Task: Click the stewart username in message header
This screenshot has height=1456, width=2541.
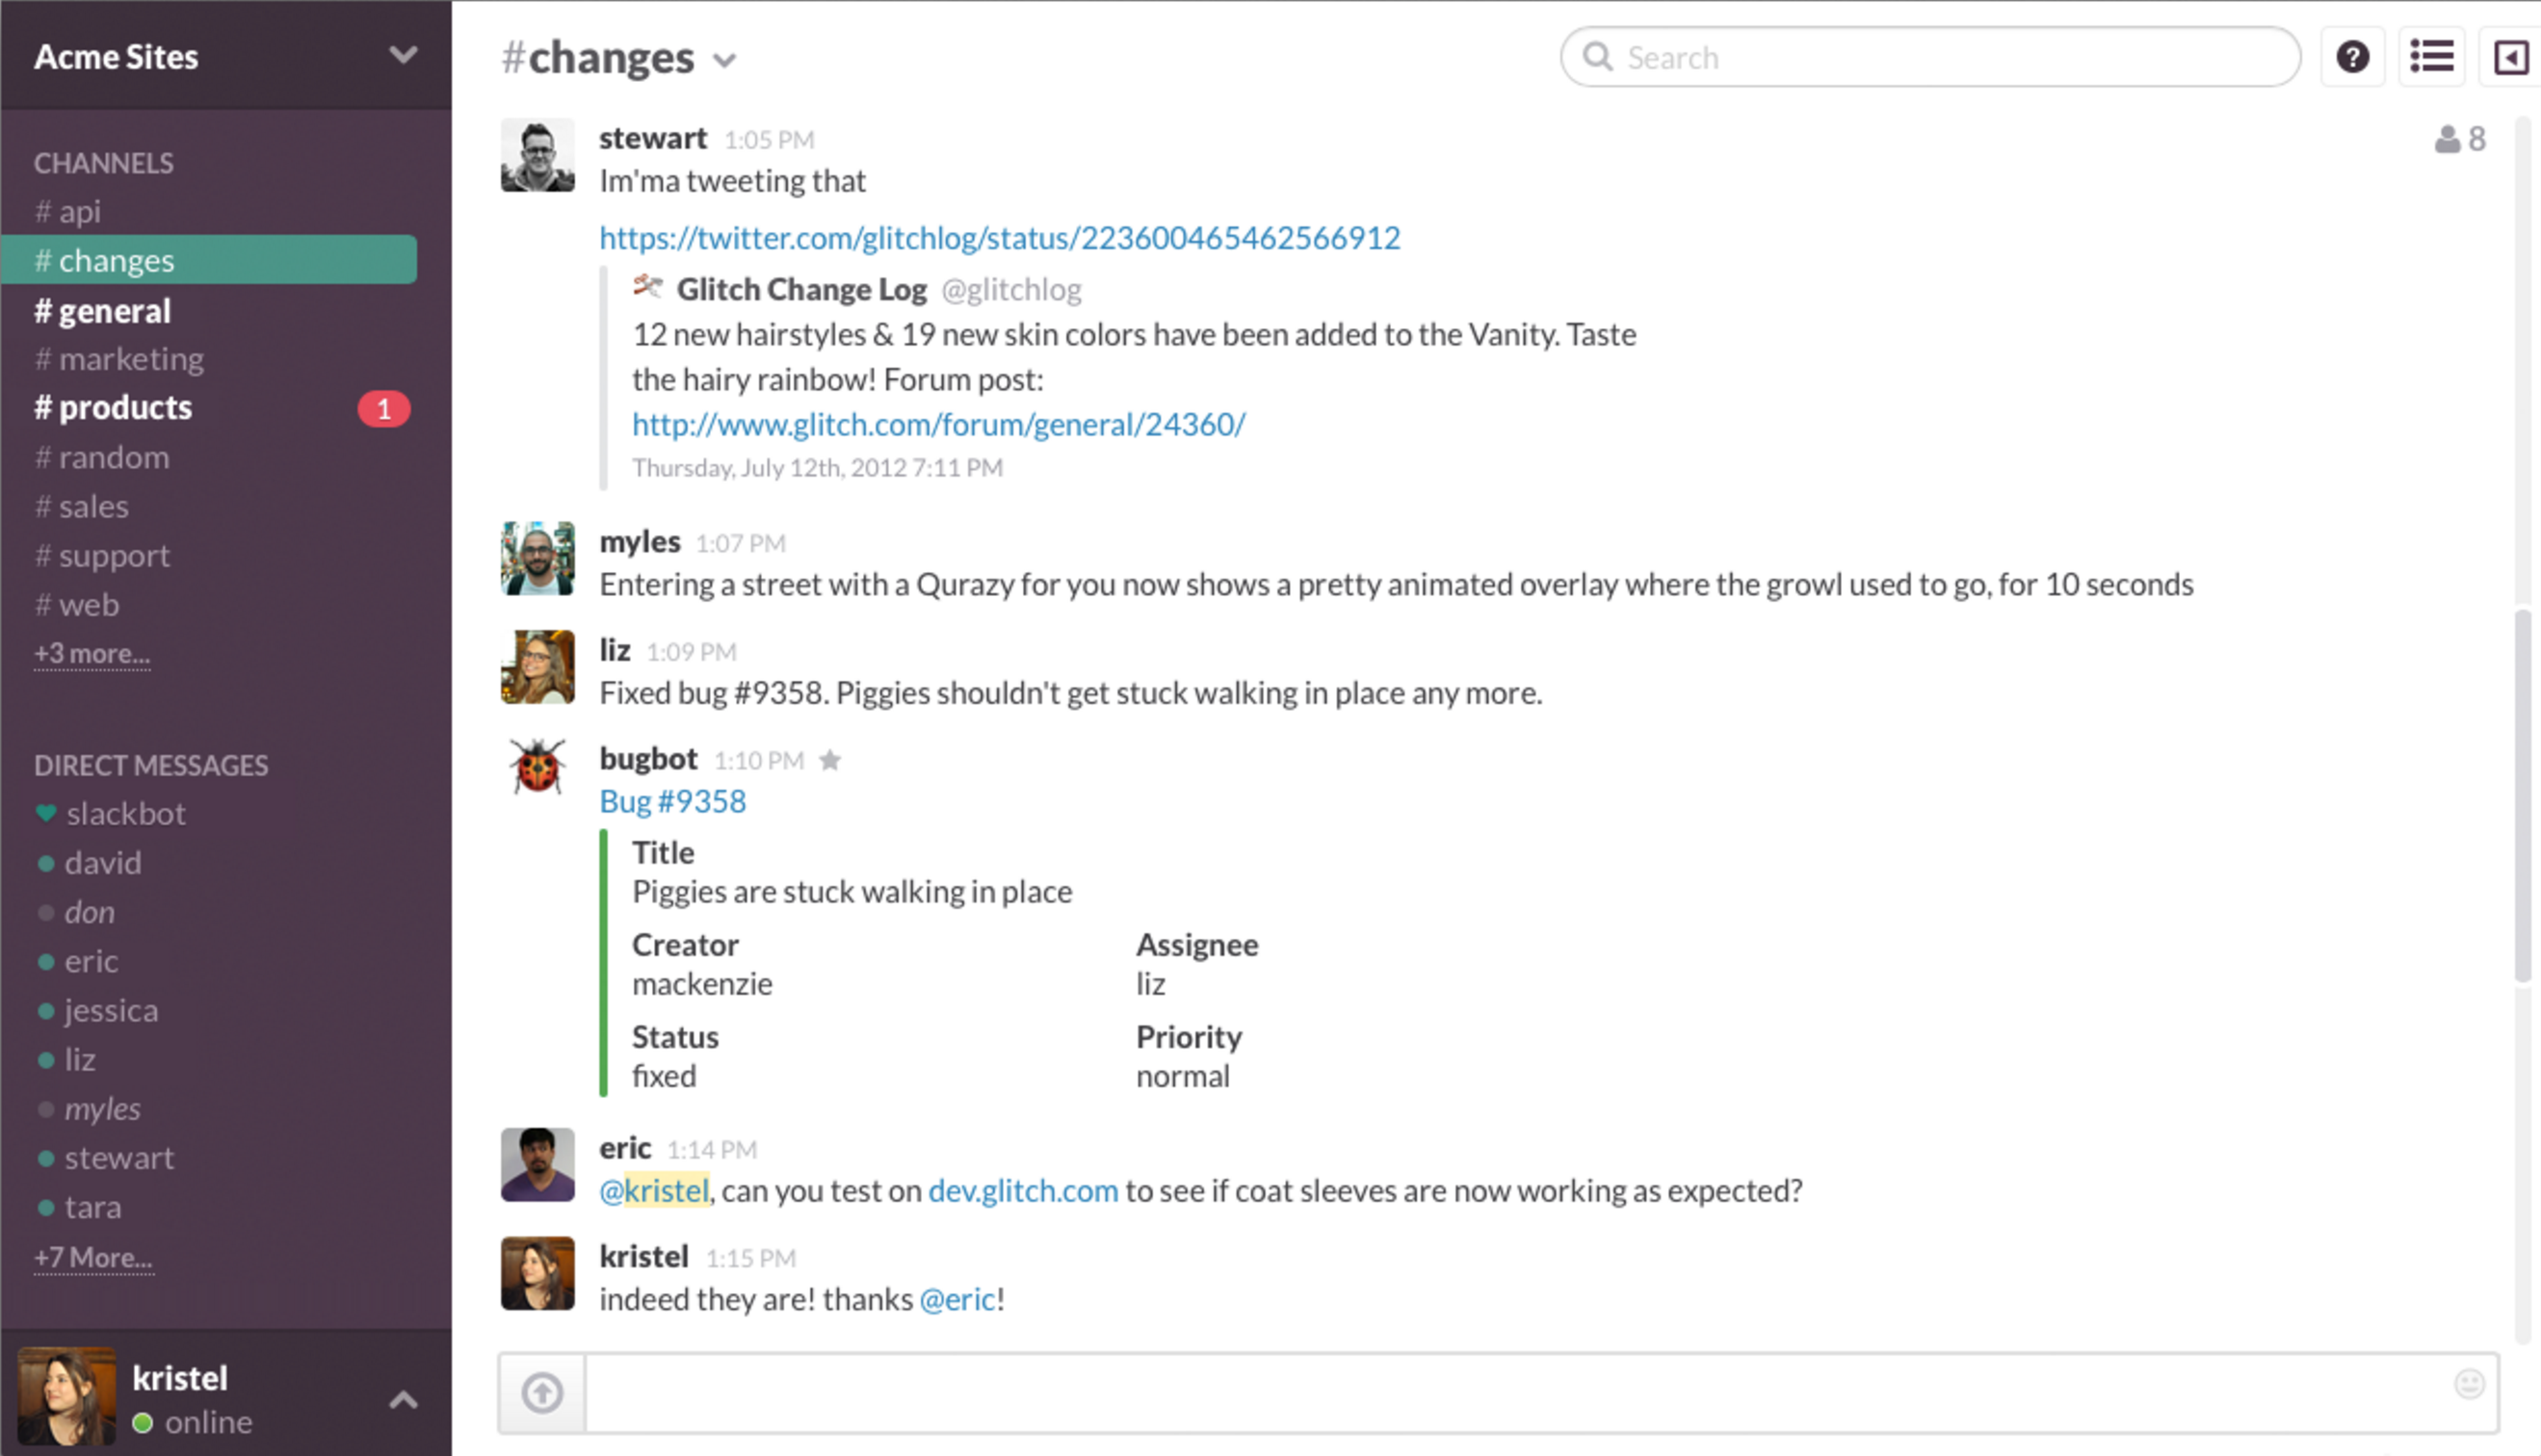Action: pos(652,138)
